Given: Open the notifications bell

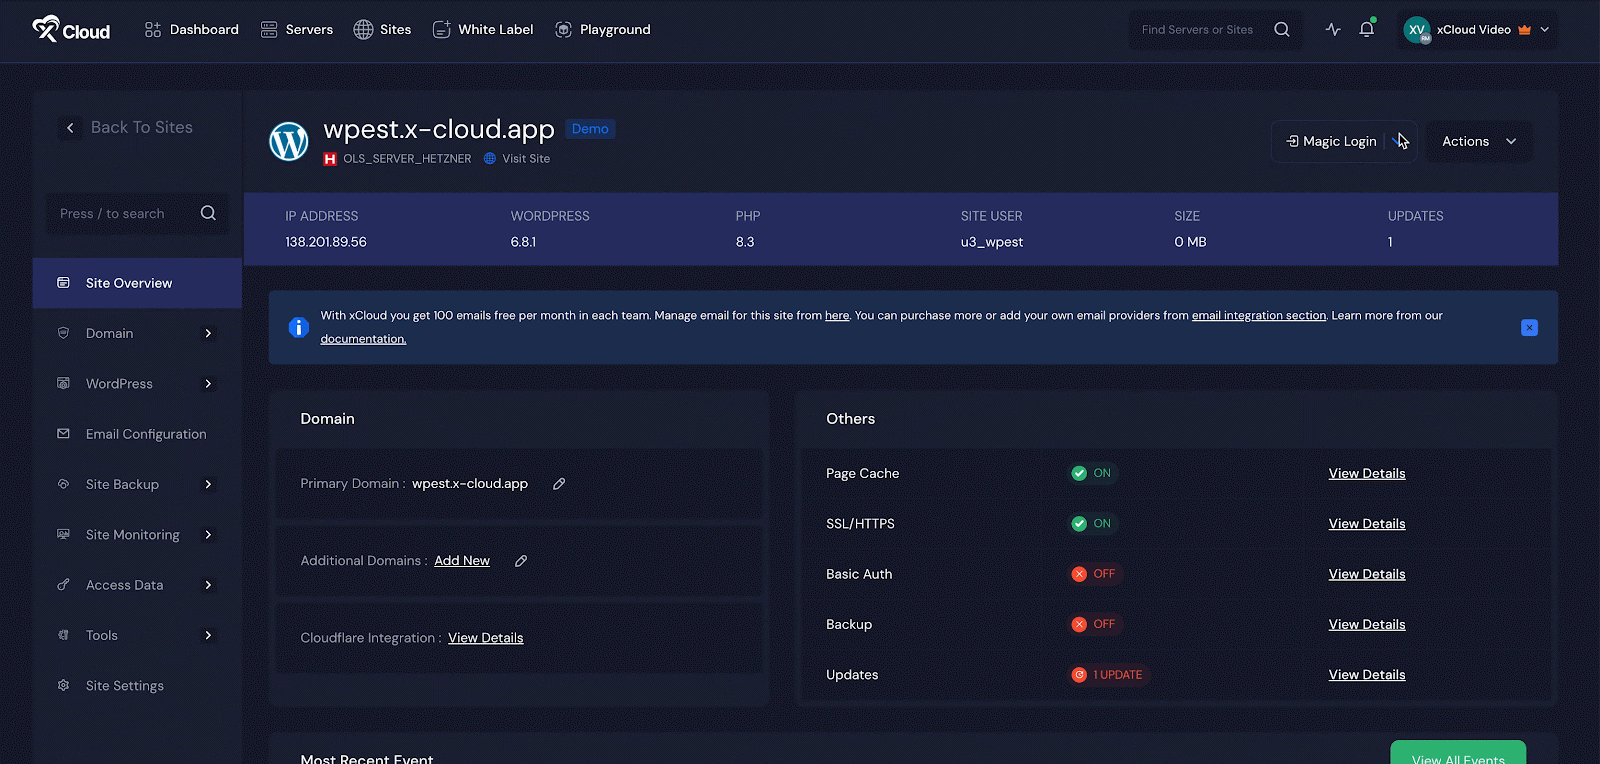Looking at the screenshot, I should tap(1367, 29).
